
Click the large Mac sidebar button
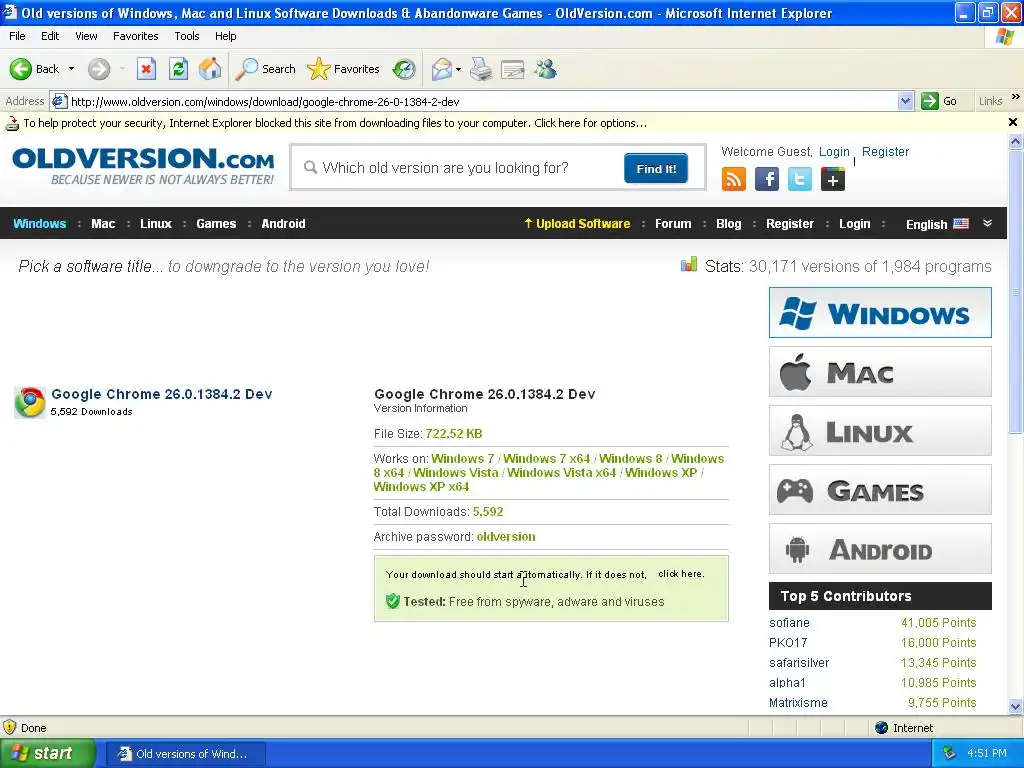pos(880,372)
